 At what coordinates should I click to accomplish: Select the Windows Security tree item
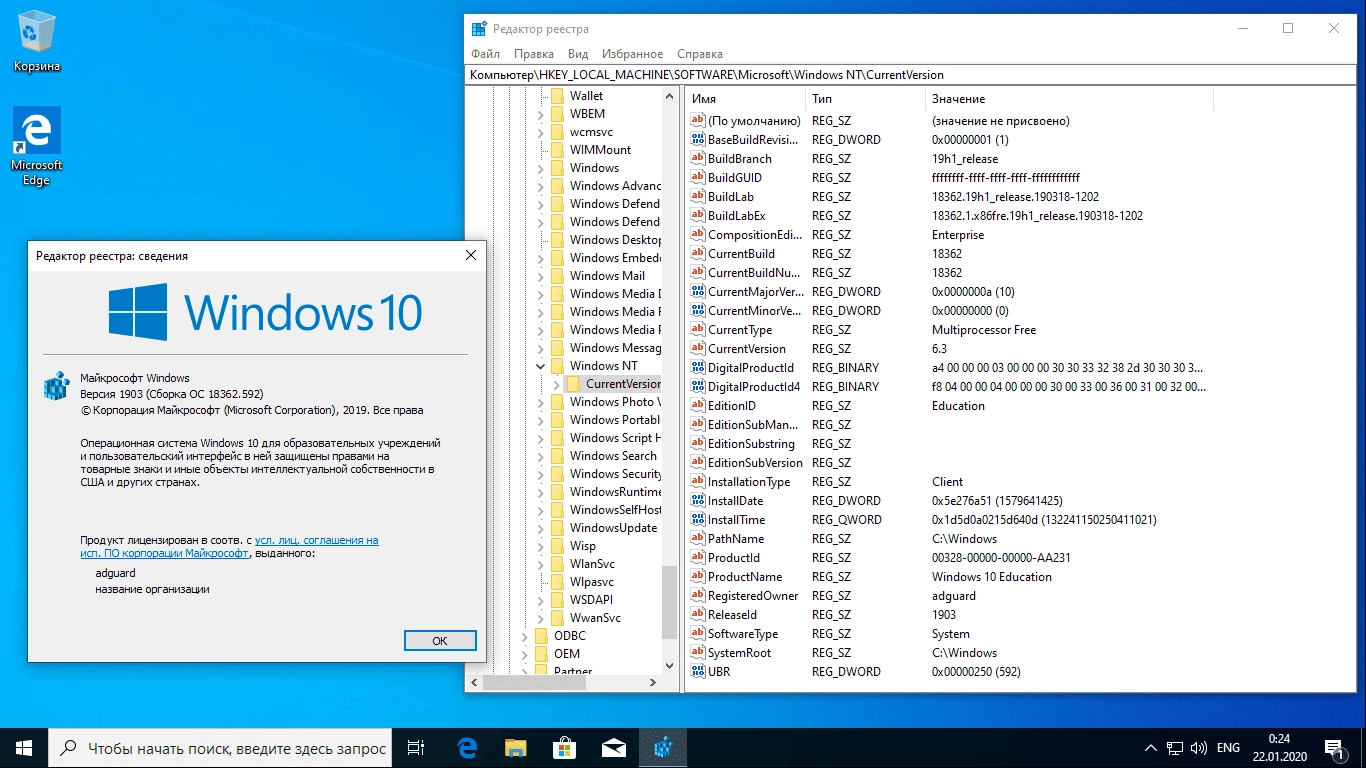615,473
